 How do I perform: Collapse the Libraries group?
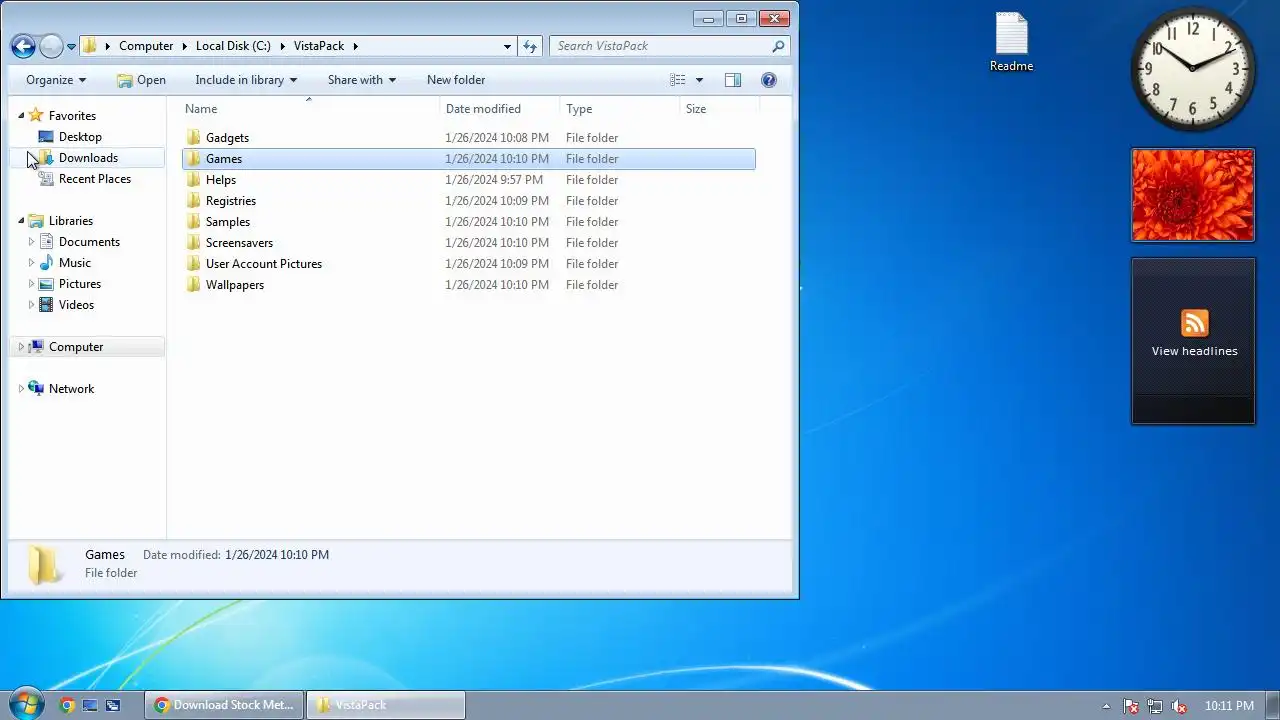click(21, 221)
